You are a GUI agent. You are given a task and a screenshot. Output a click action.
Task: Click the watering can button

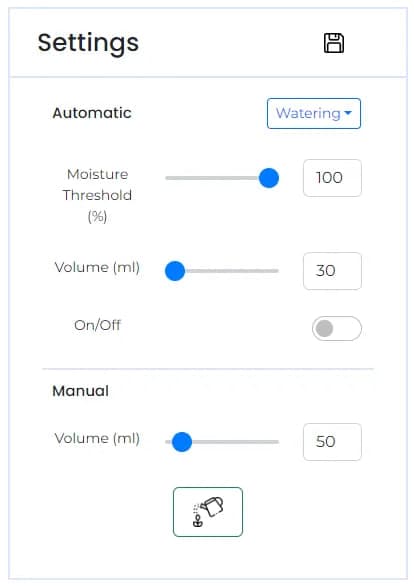[x=208, y=512]
